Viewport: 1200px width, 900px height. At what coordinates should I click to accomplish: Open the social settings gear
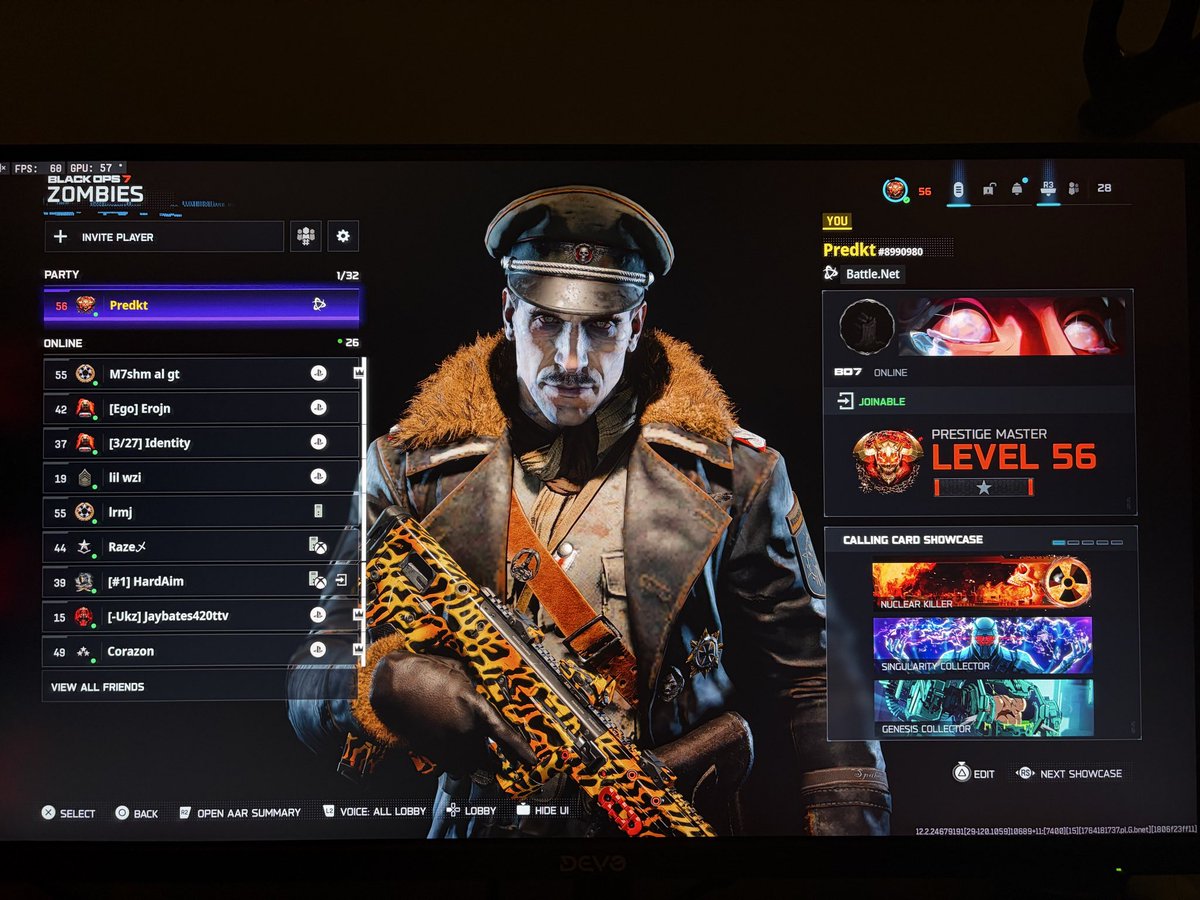(x=343, y=236)
